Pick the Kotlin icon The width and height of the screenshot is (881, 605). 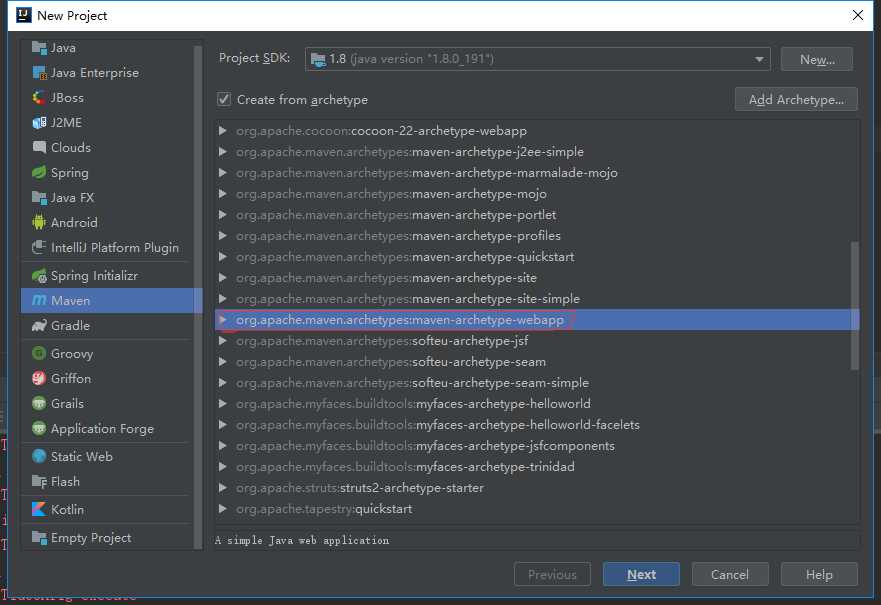tap(39, 510)
